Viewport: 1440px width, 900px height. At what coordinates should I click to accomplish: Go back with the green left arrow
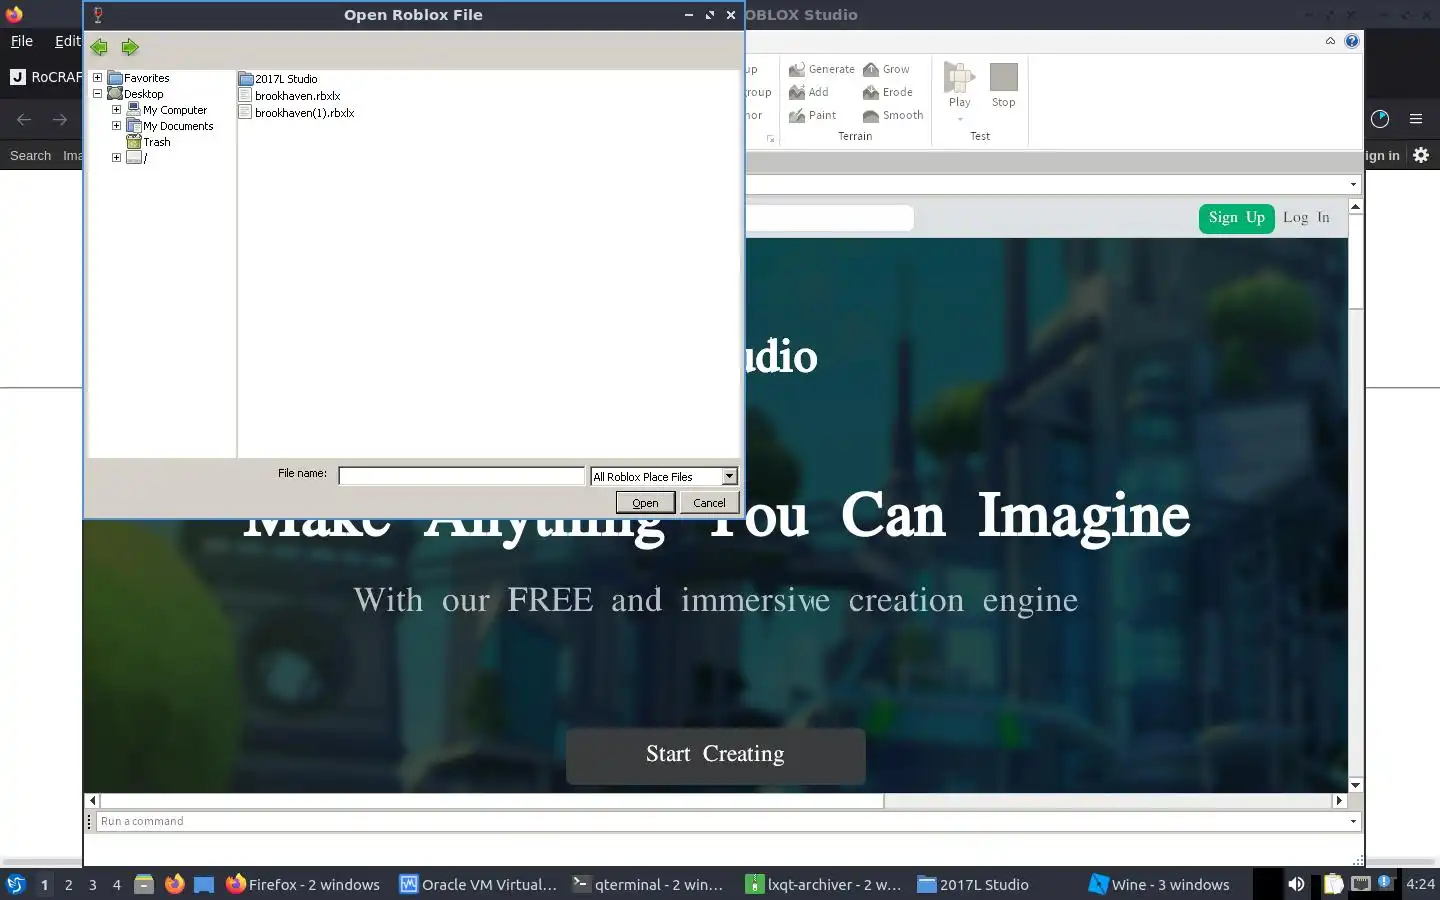tap(98, 47)
